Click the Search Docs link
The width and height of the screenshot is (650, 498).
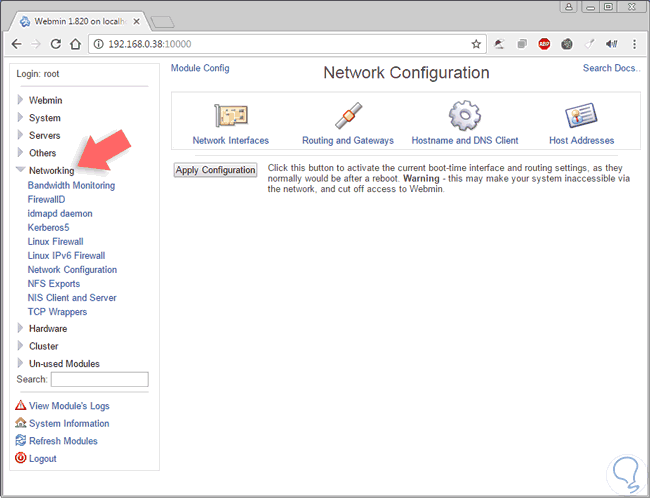[611, 68]
